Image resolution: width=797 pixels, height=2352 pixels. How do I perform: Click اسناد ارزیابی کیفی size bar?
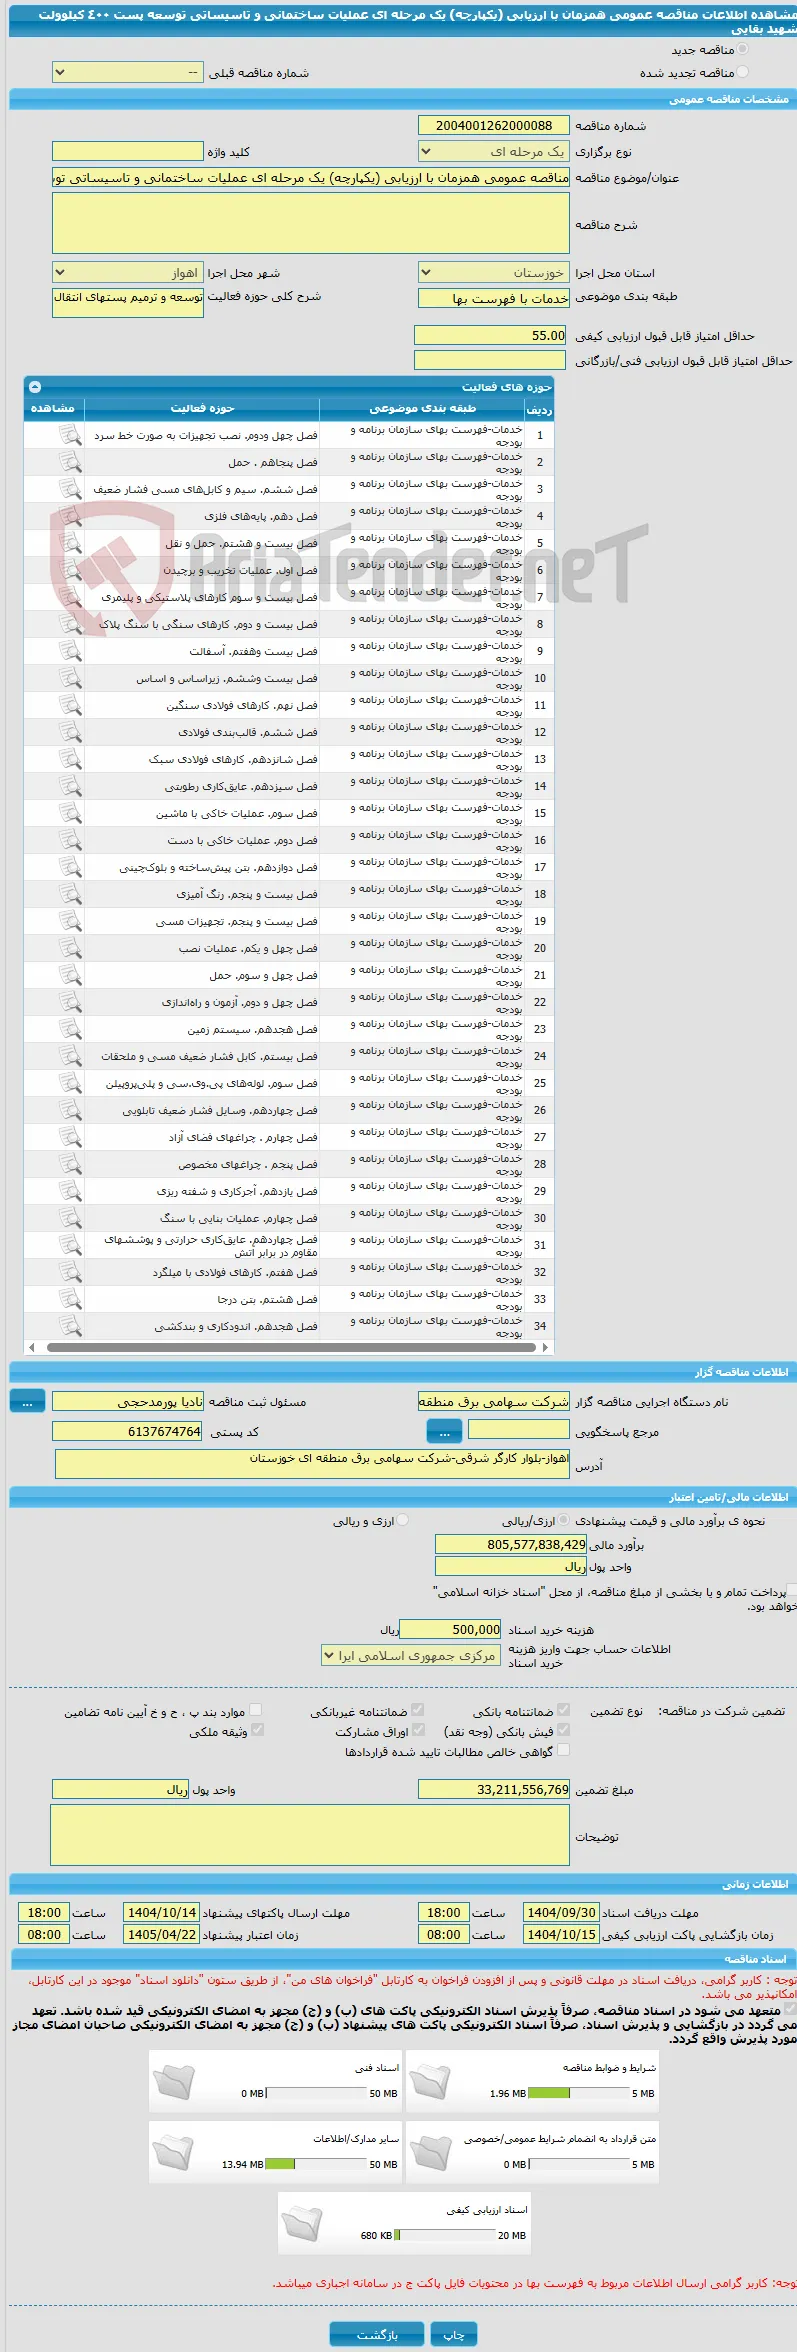(x=445, y=2235)
